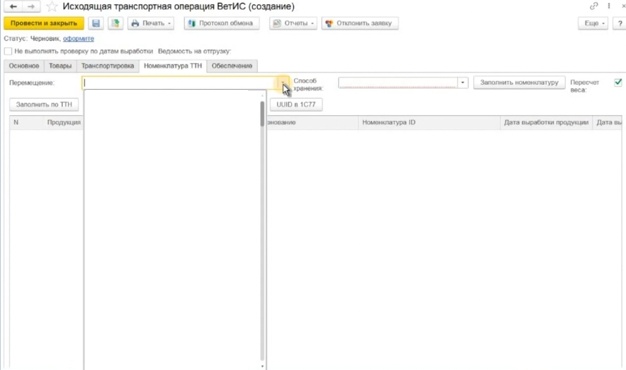Toggle Не выполнять проверку по датам выработки checkbox
The width and height of the screenshot is (626, 370).
click(x=8, y=51)
